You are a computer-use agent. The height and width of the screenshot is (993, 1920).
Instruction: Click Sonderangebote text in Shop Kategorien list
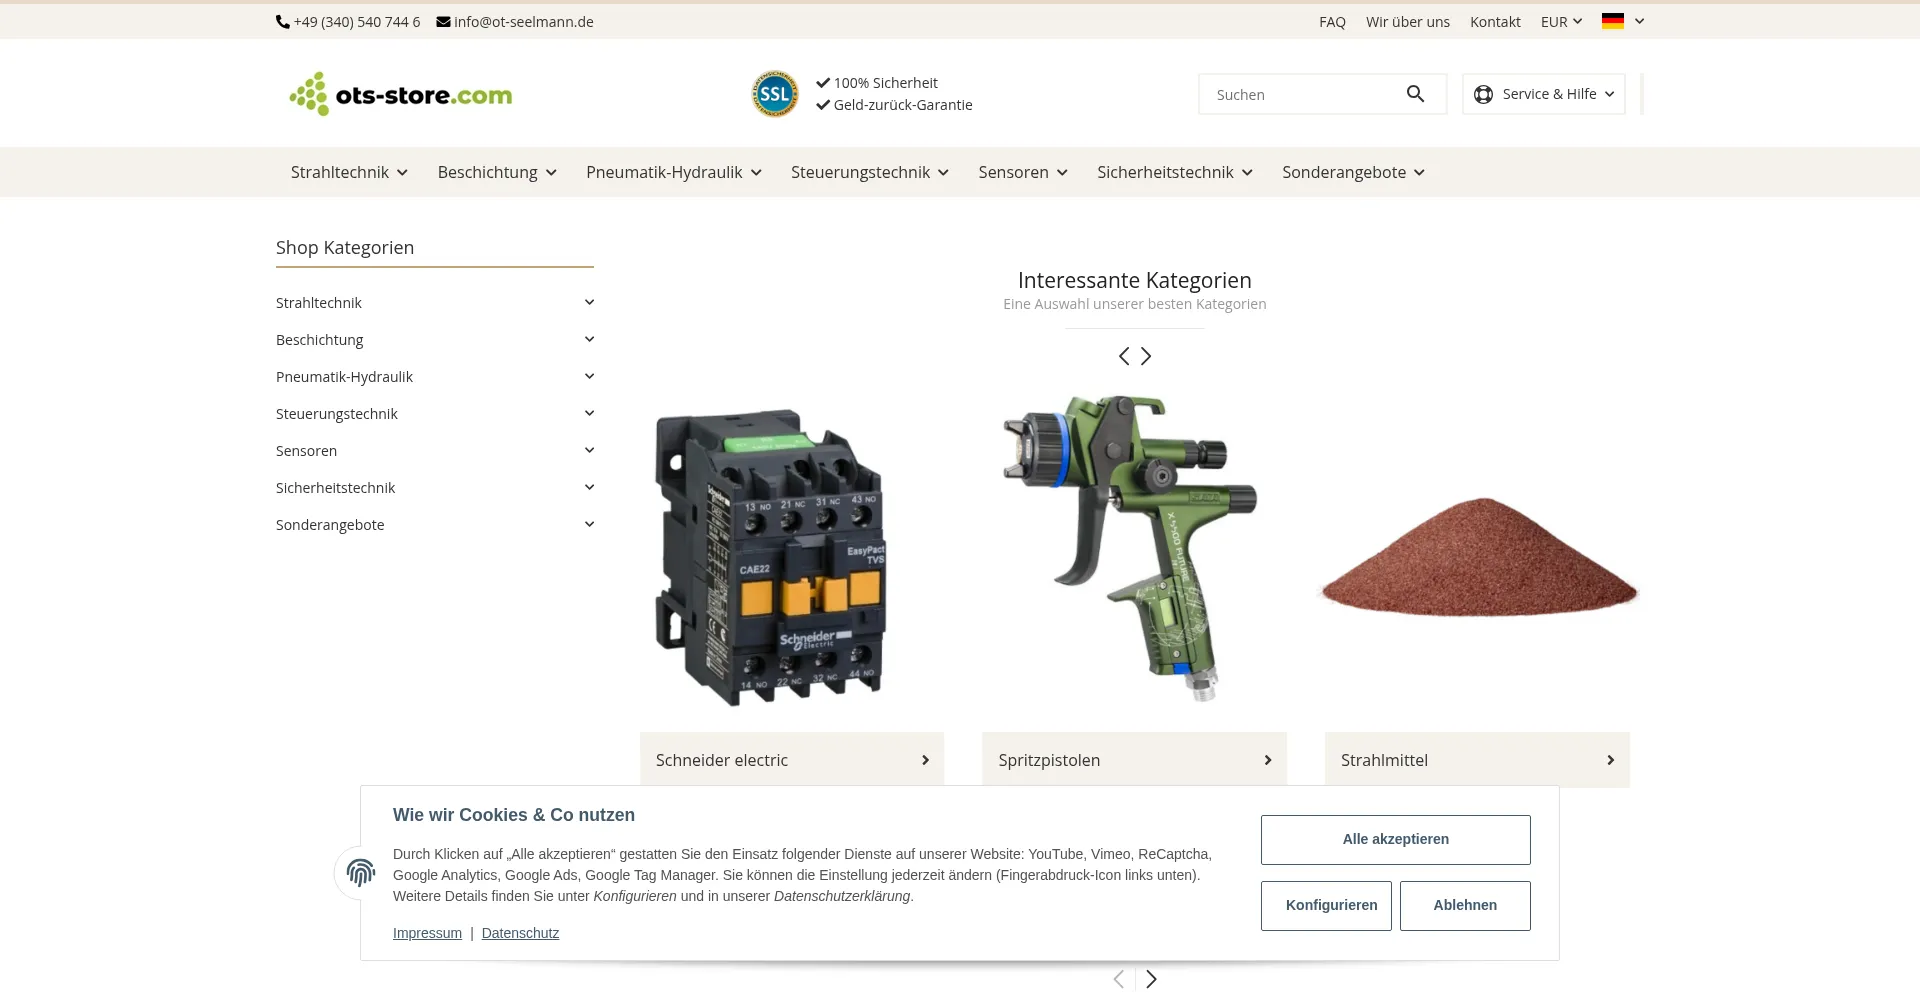(330, 525)
